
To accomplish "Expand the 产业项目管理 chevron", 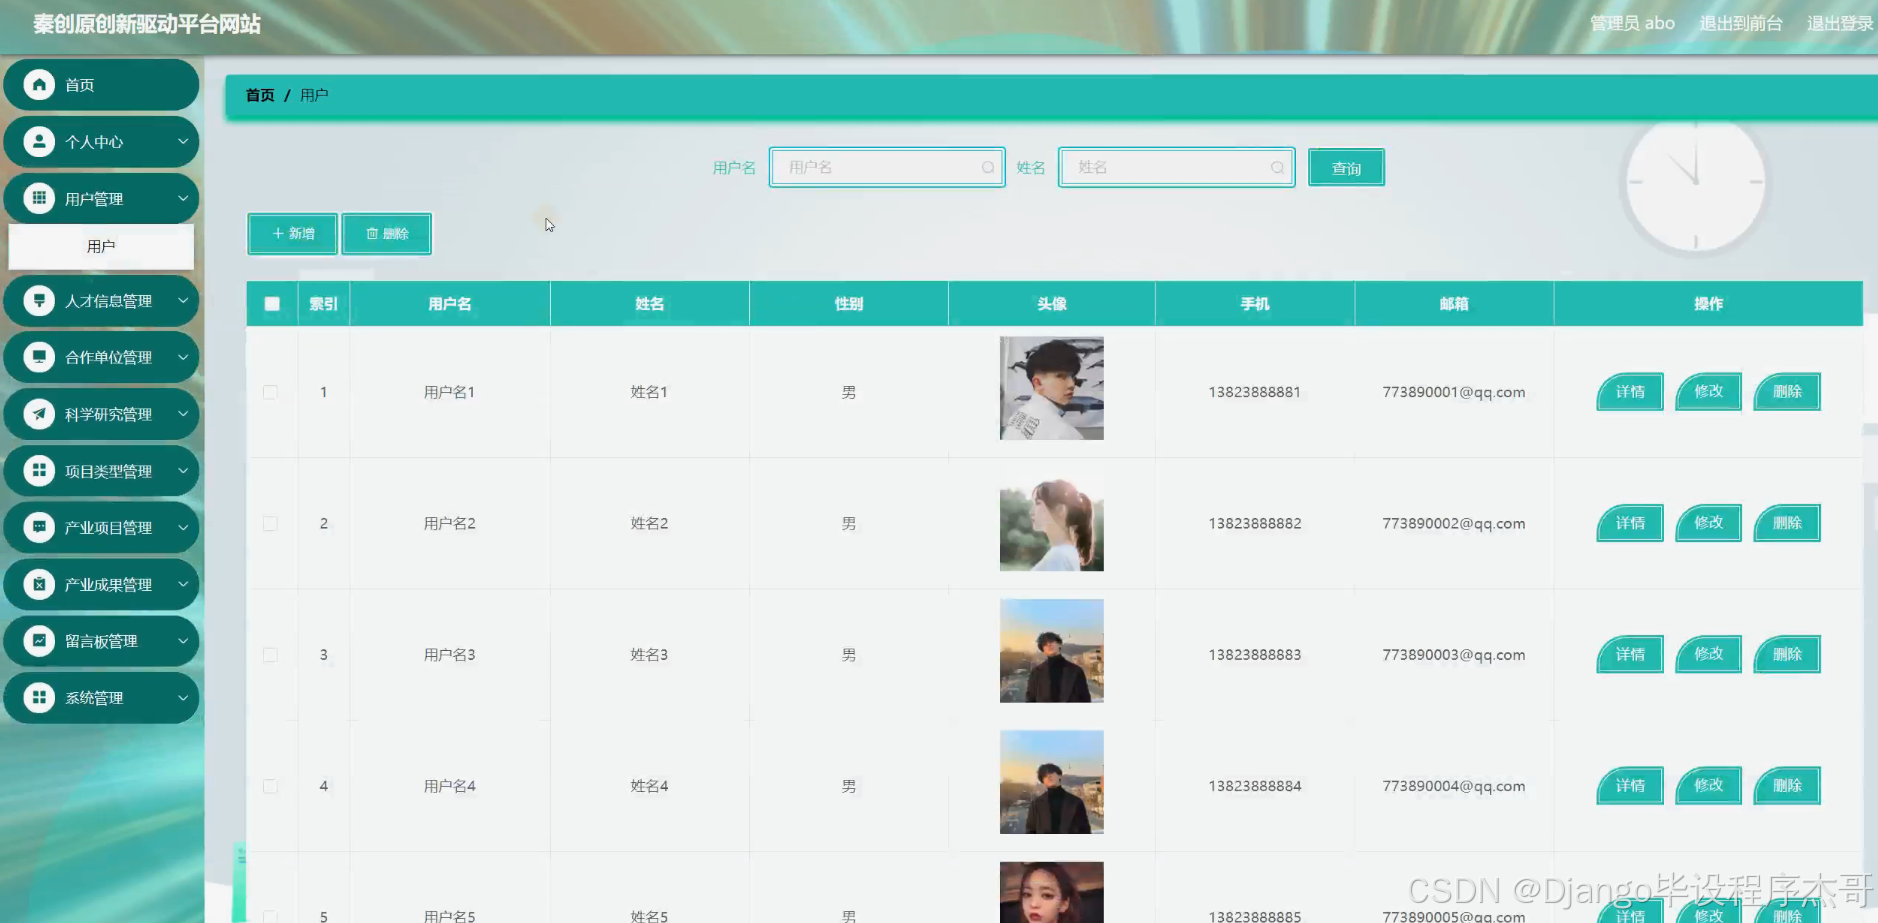I will (183, 527).
